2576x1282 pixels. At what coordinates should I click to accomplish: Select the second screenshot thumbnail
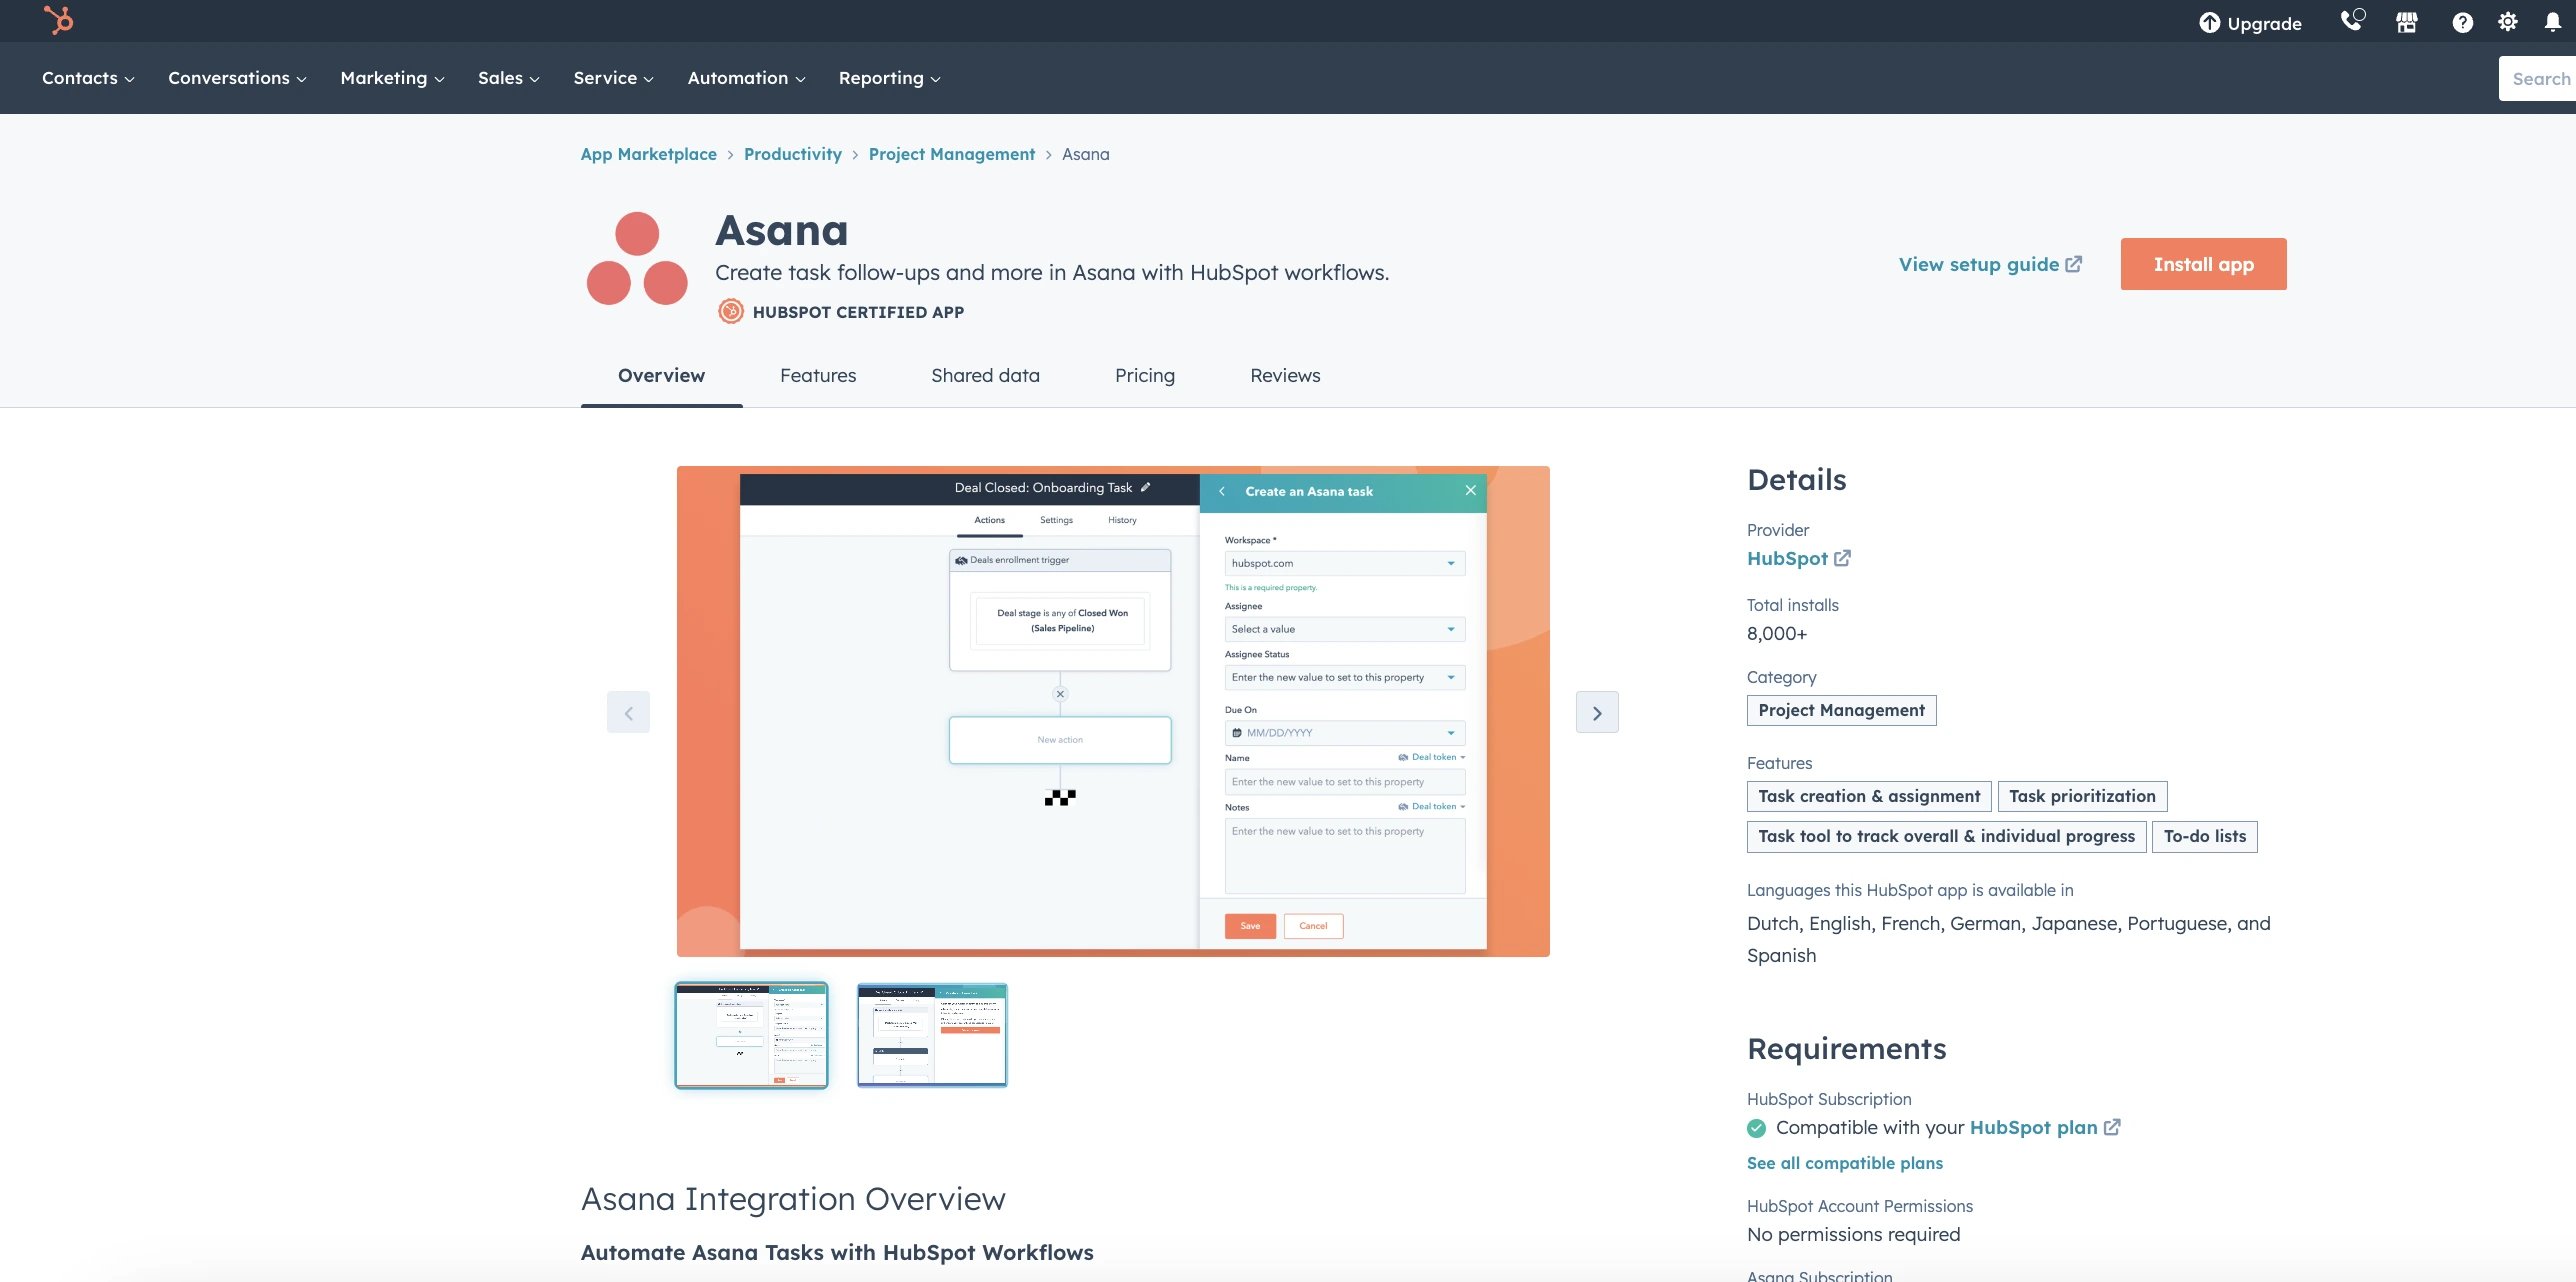(x=931, y=1035)
